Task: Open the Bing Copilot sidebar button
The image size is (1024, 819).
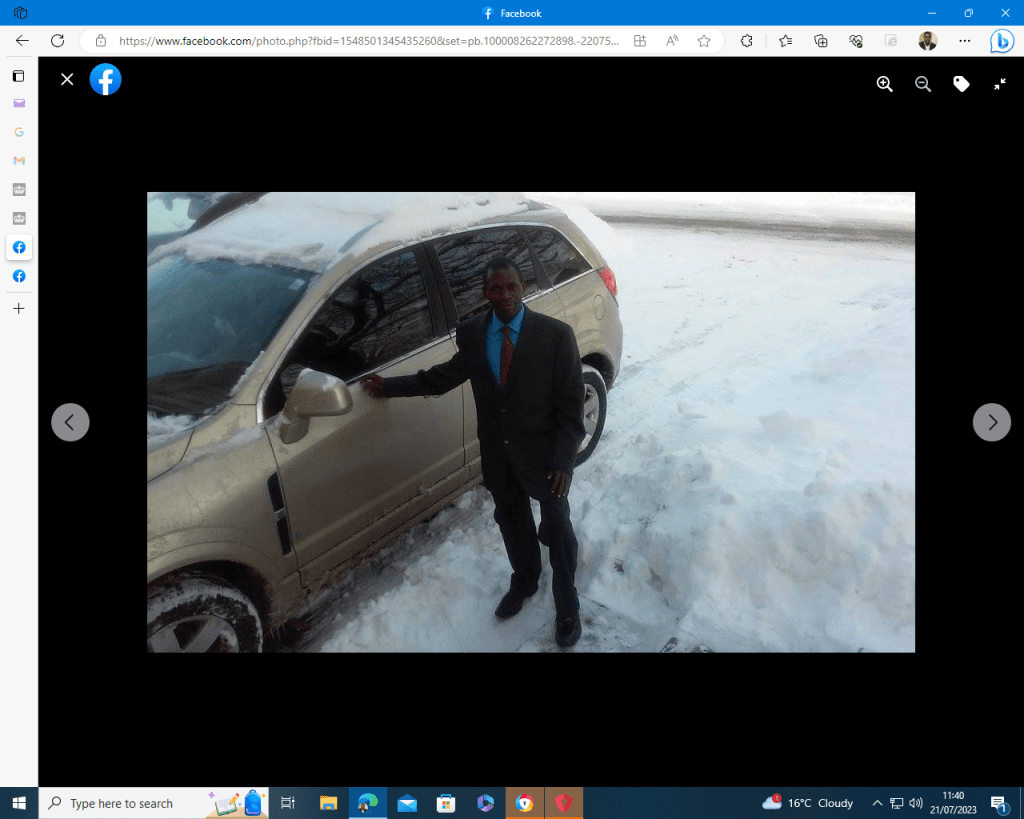Action: pos(1001,41)
